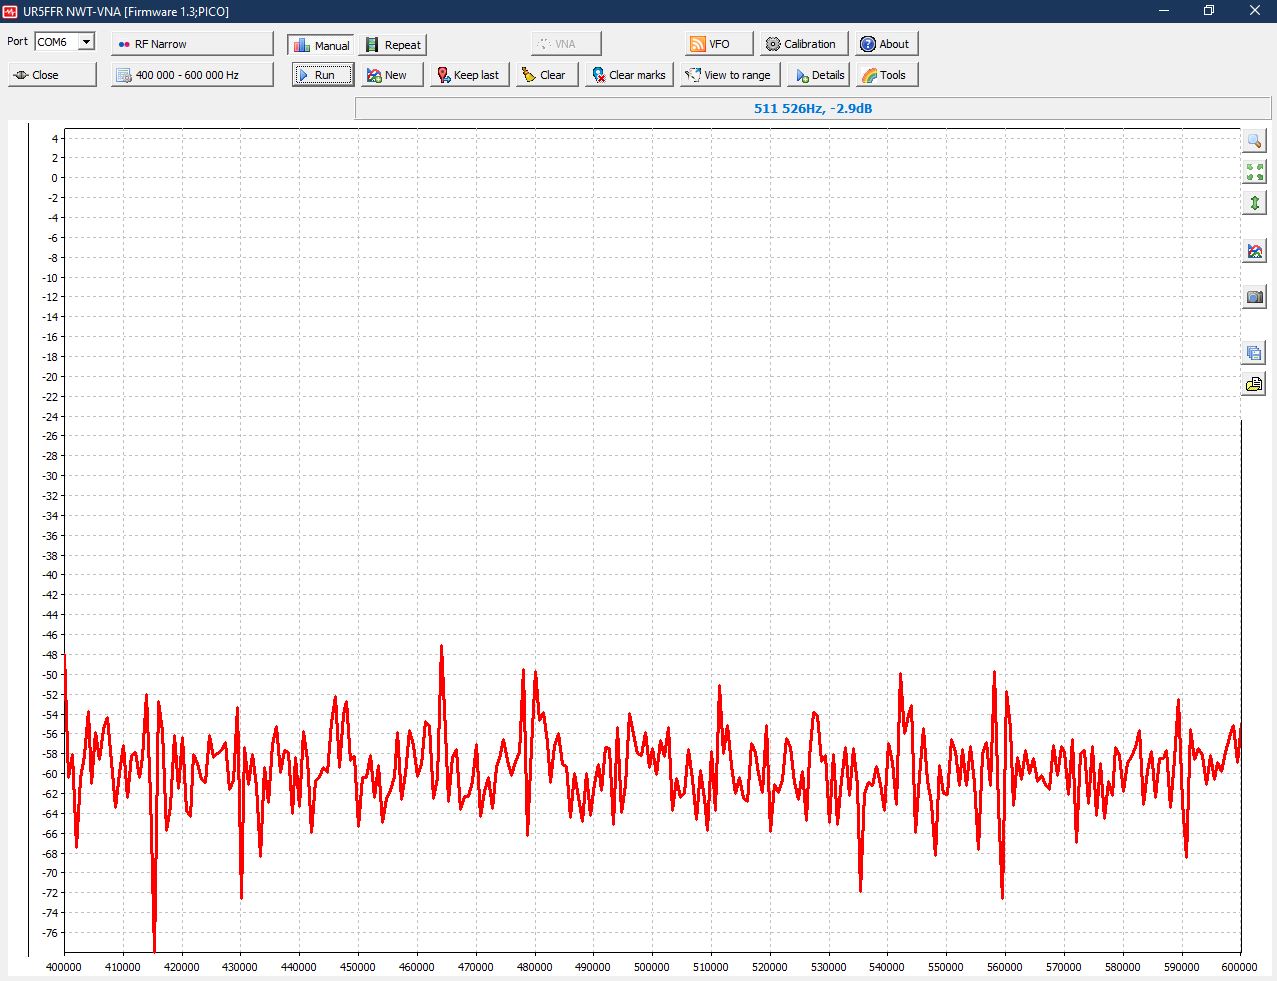The height and width of the screenshot is (981, 1277).
Task: Click the red trace peak near 464000 Hz
Action: coord(441,648)
